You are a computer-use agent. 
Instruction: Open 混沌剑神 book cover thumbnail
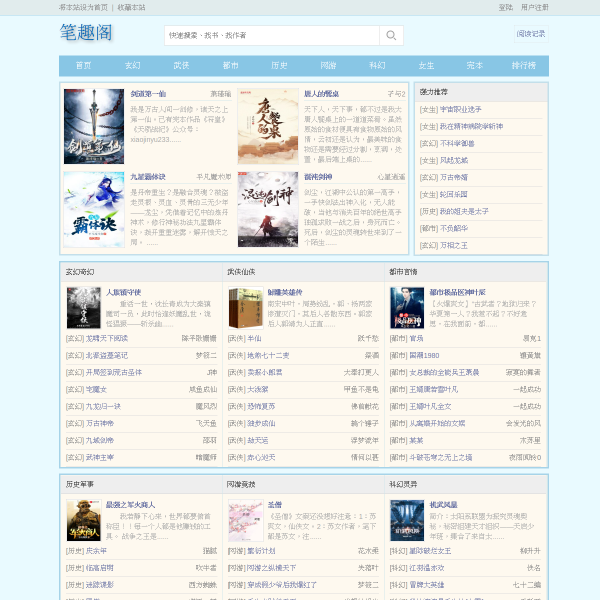pyautogui.click(x=268, y=209)
